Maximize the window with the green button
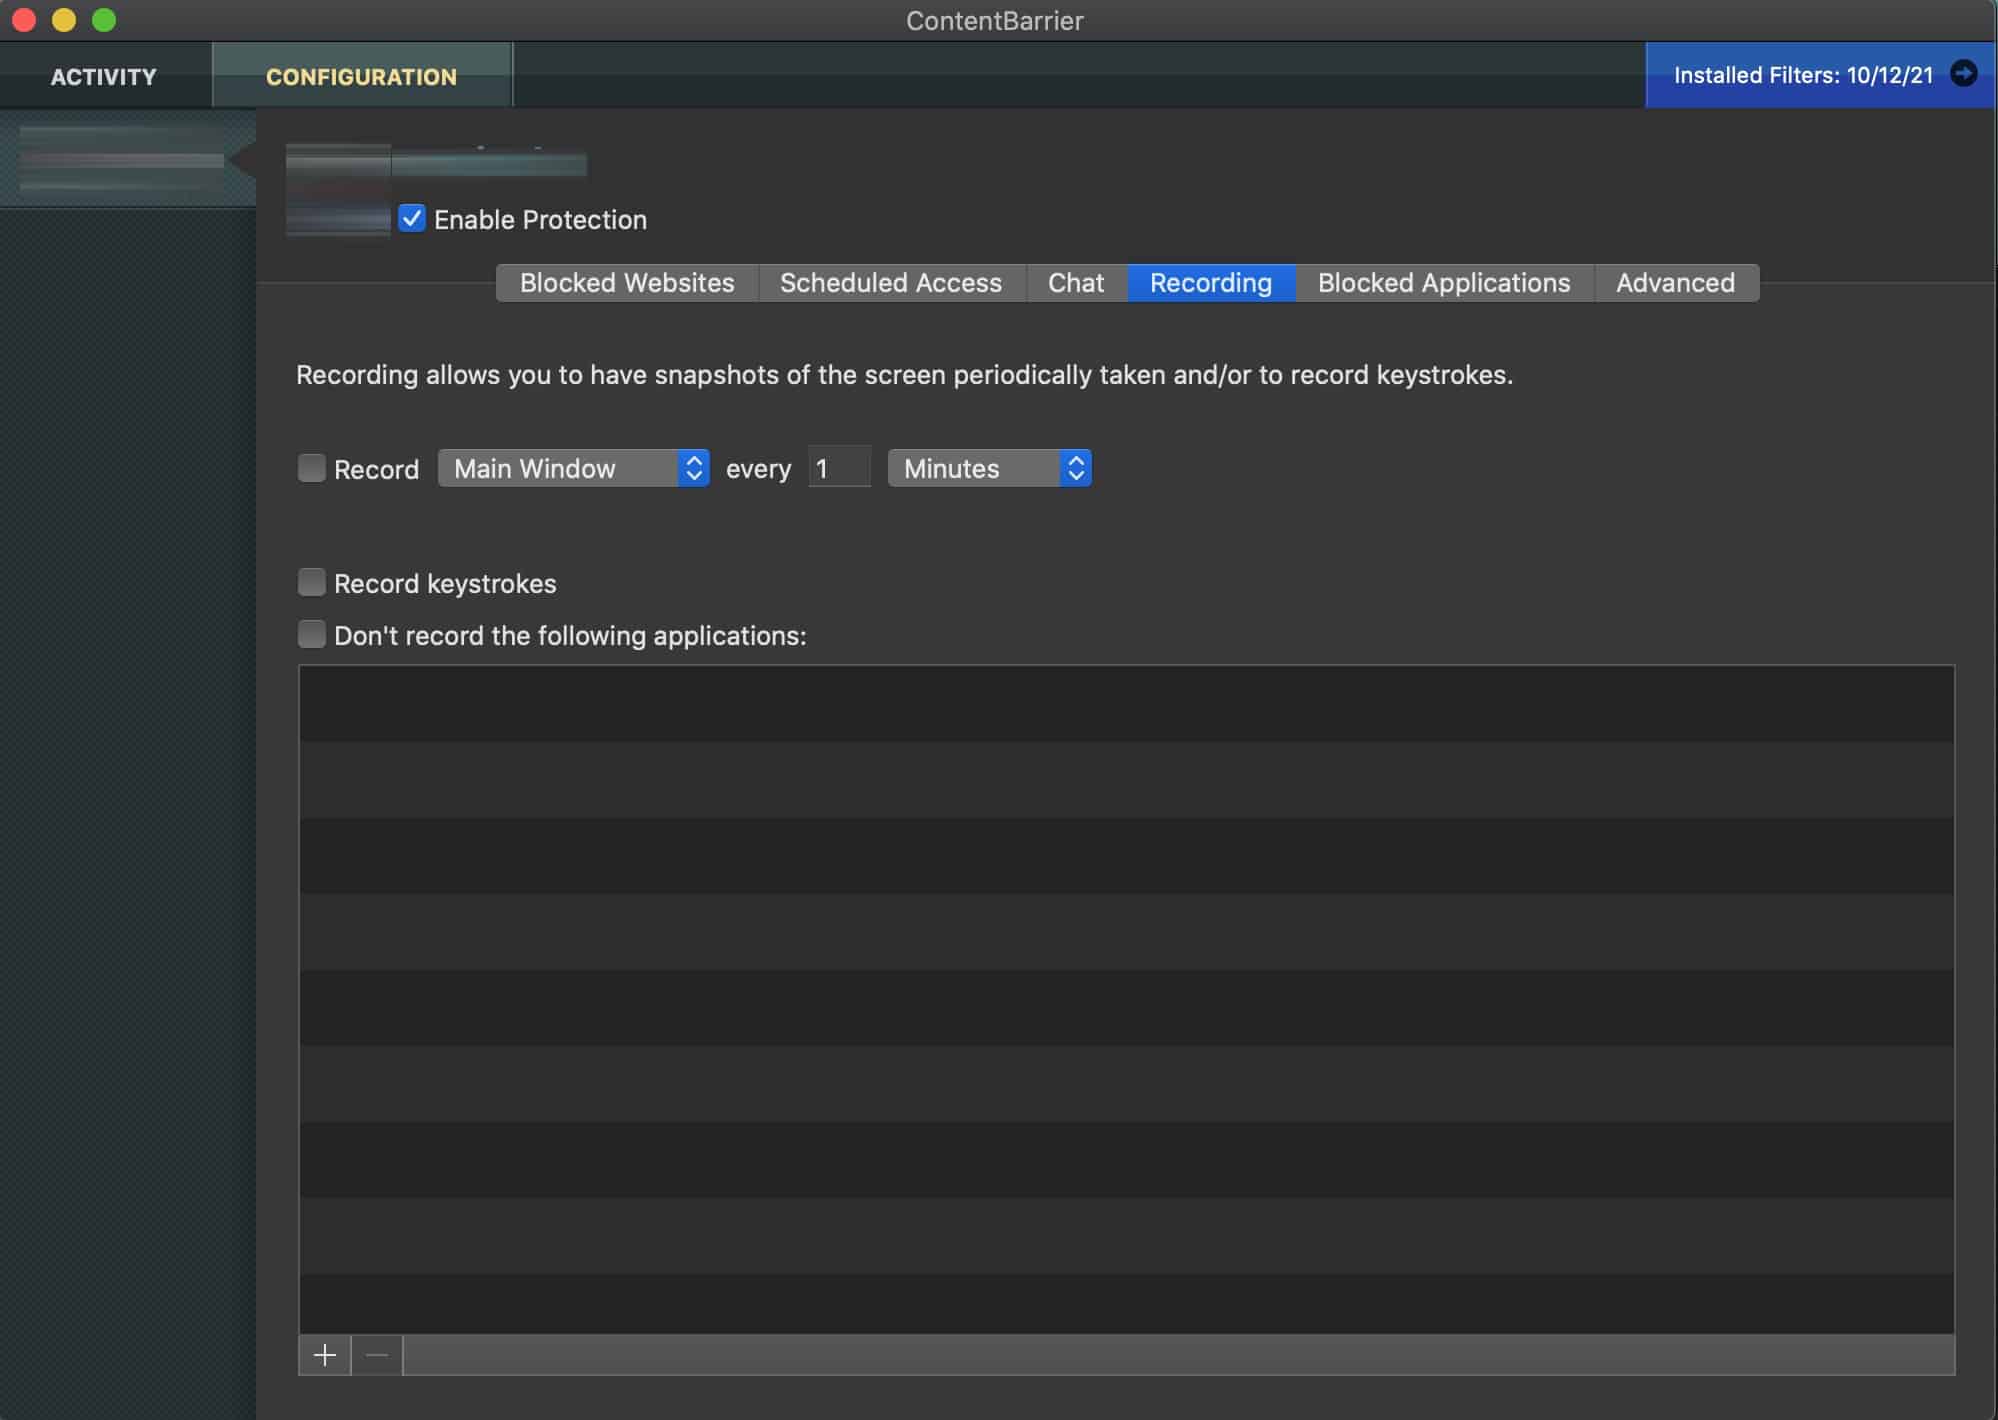This screenshot has height=1420, width=1998. coord(104,20)
